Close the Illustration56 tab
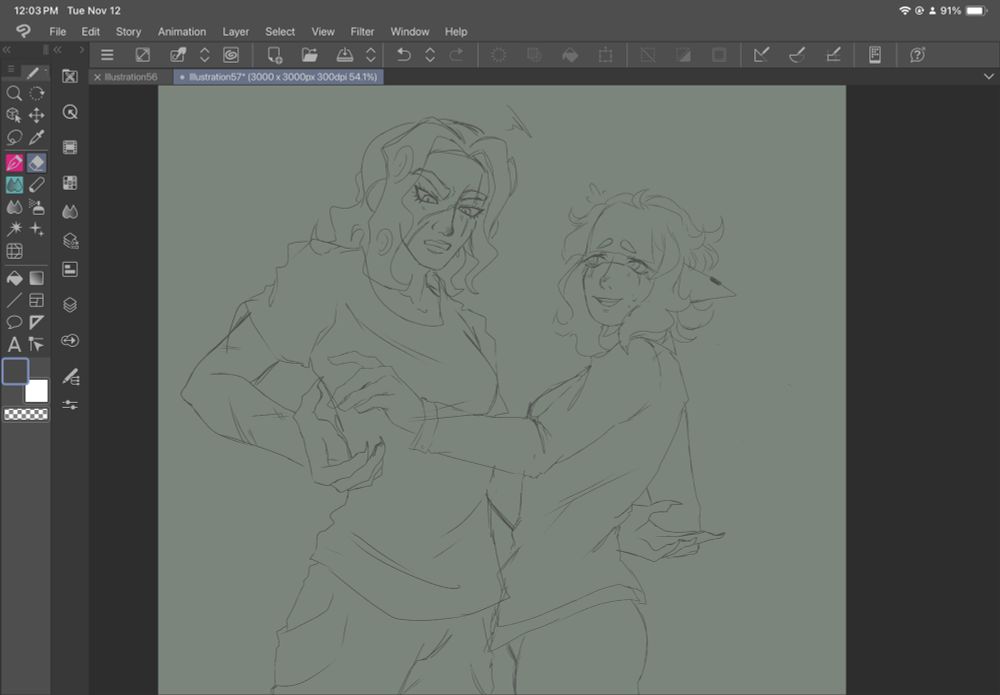This screenshot has height=695, width=1000. (98, 77)
